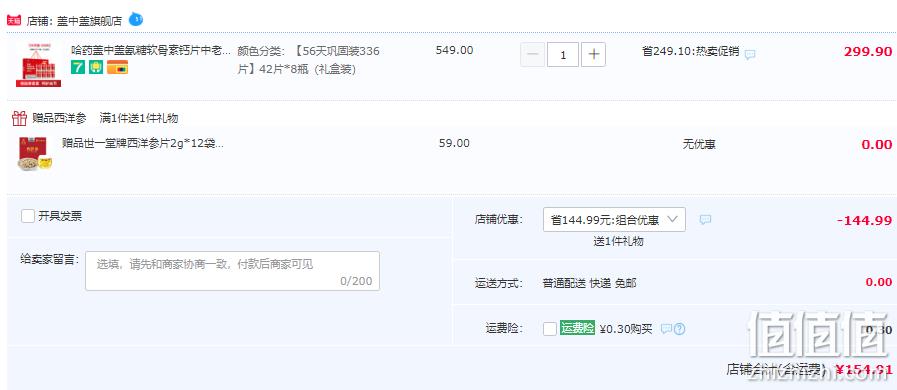This screenshot has height=390, width=897.
Task: Click the 满1件送1件礼物 promotion text
Action: 139,118
